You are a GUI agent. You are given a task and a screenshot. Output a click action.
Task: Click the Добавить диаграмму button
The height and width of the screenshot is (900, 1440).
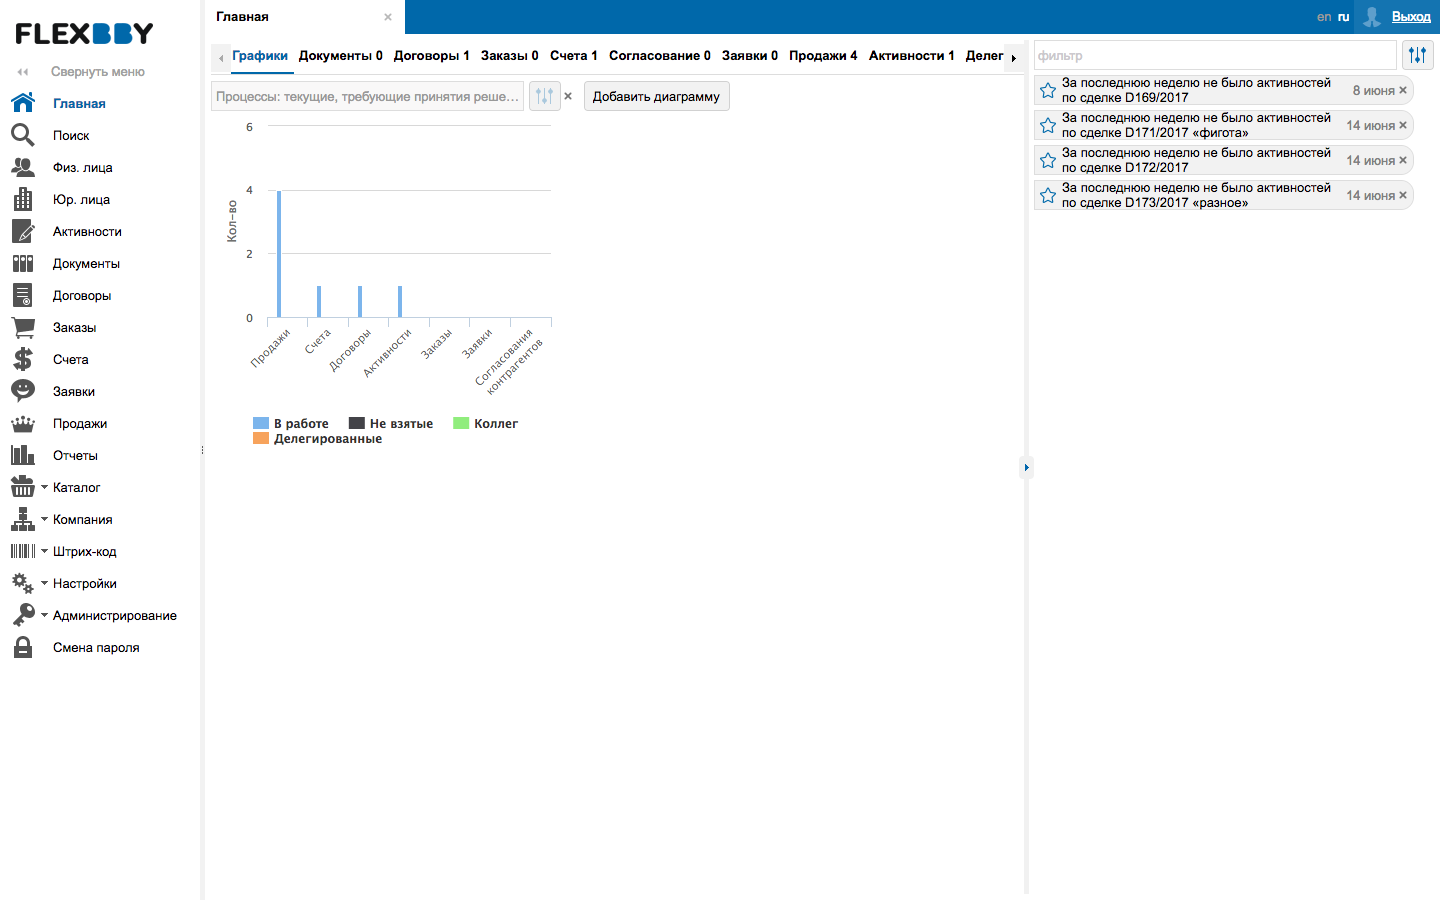(656, 97)
